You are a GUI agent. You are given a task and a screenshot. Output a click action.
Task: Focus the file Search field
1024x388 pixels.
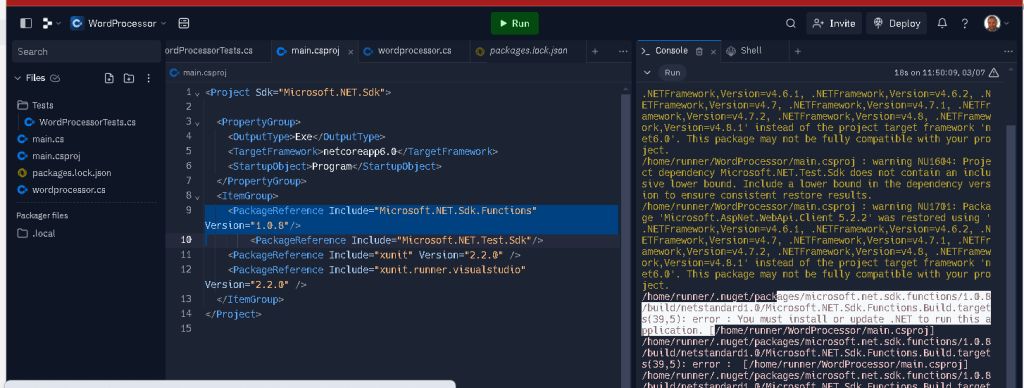(86, 52)
